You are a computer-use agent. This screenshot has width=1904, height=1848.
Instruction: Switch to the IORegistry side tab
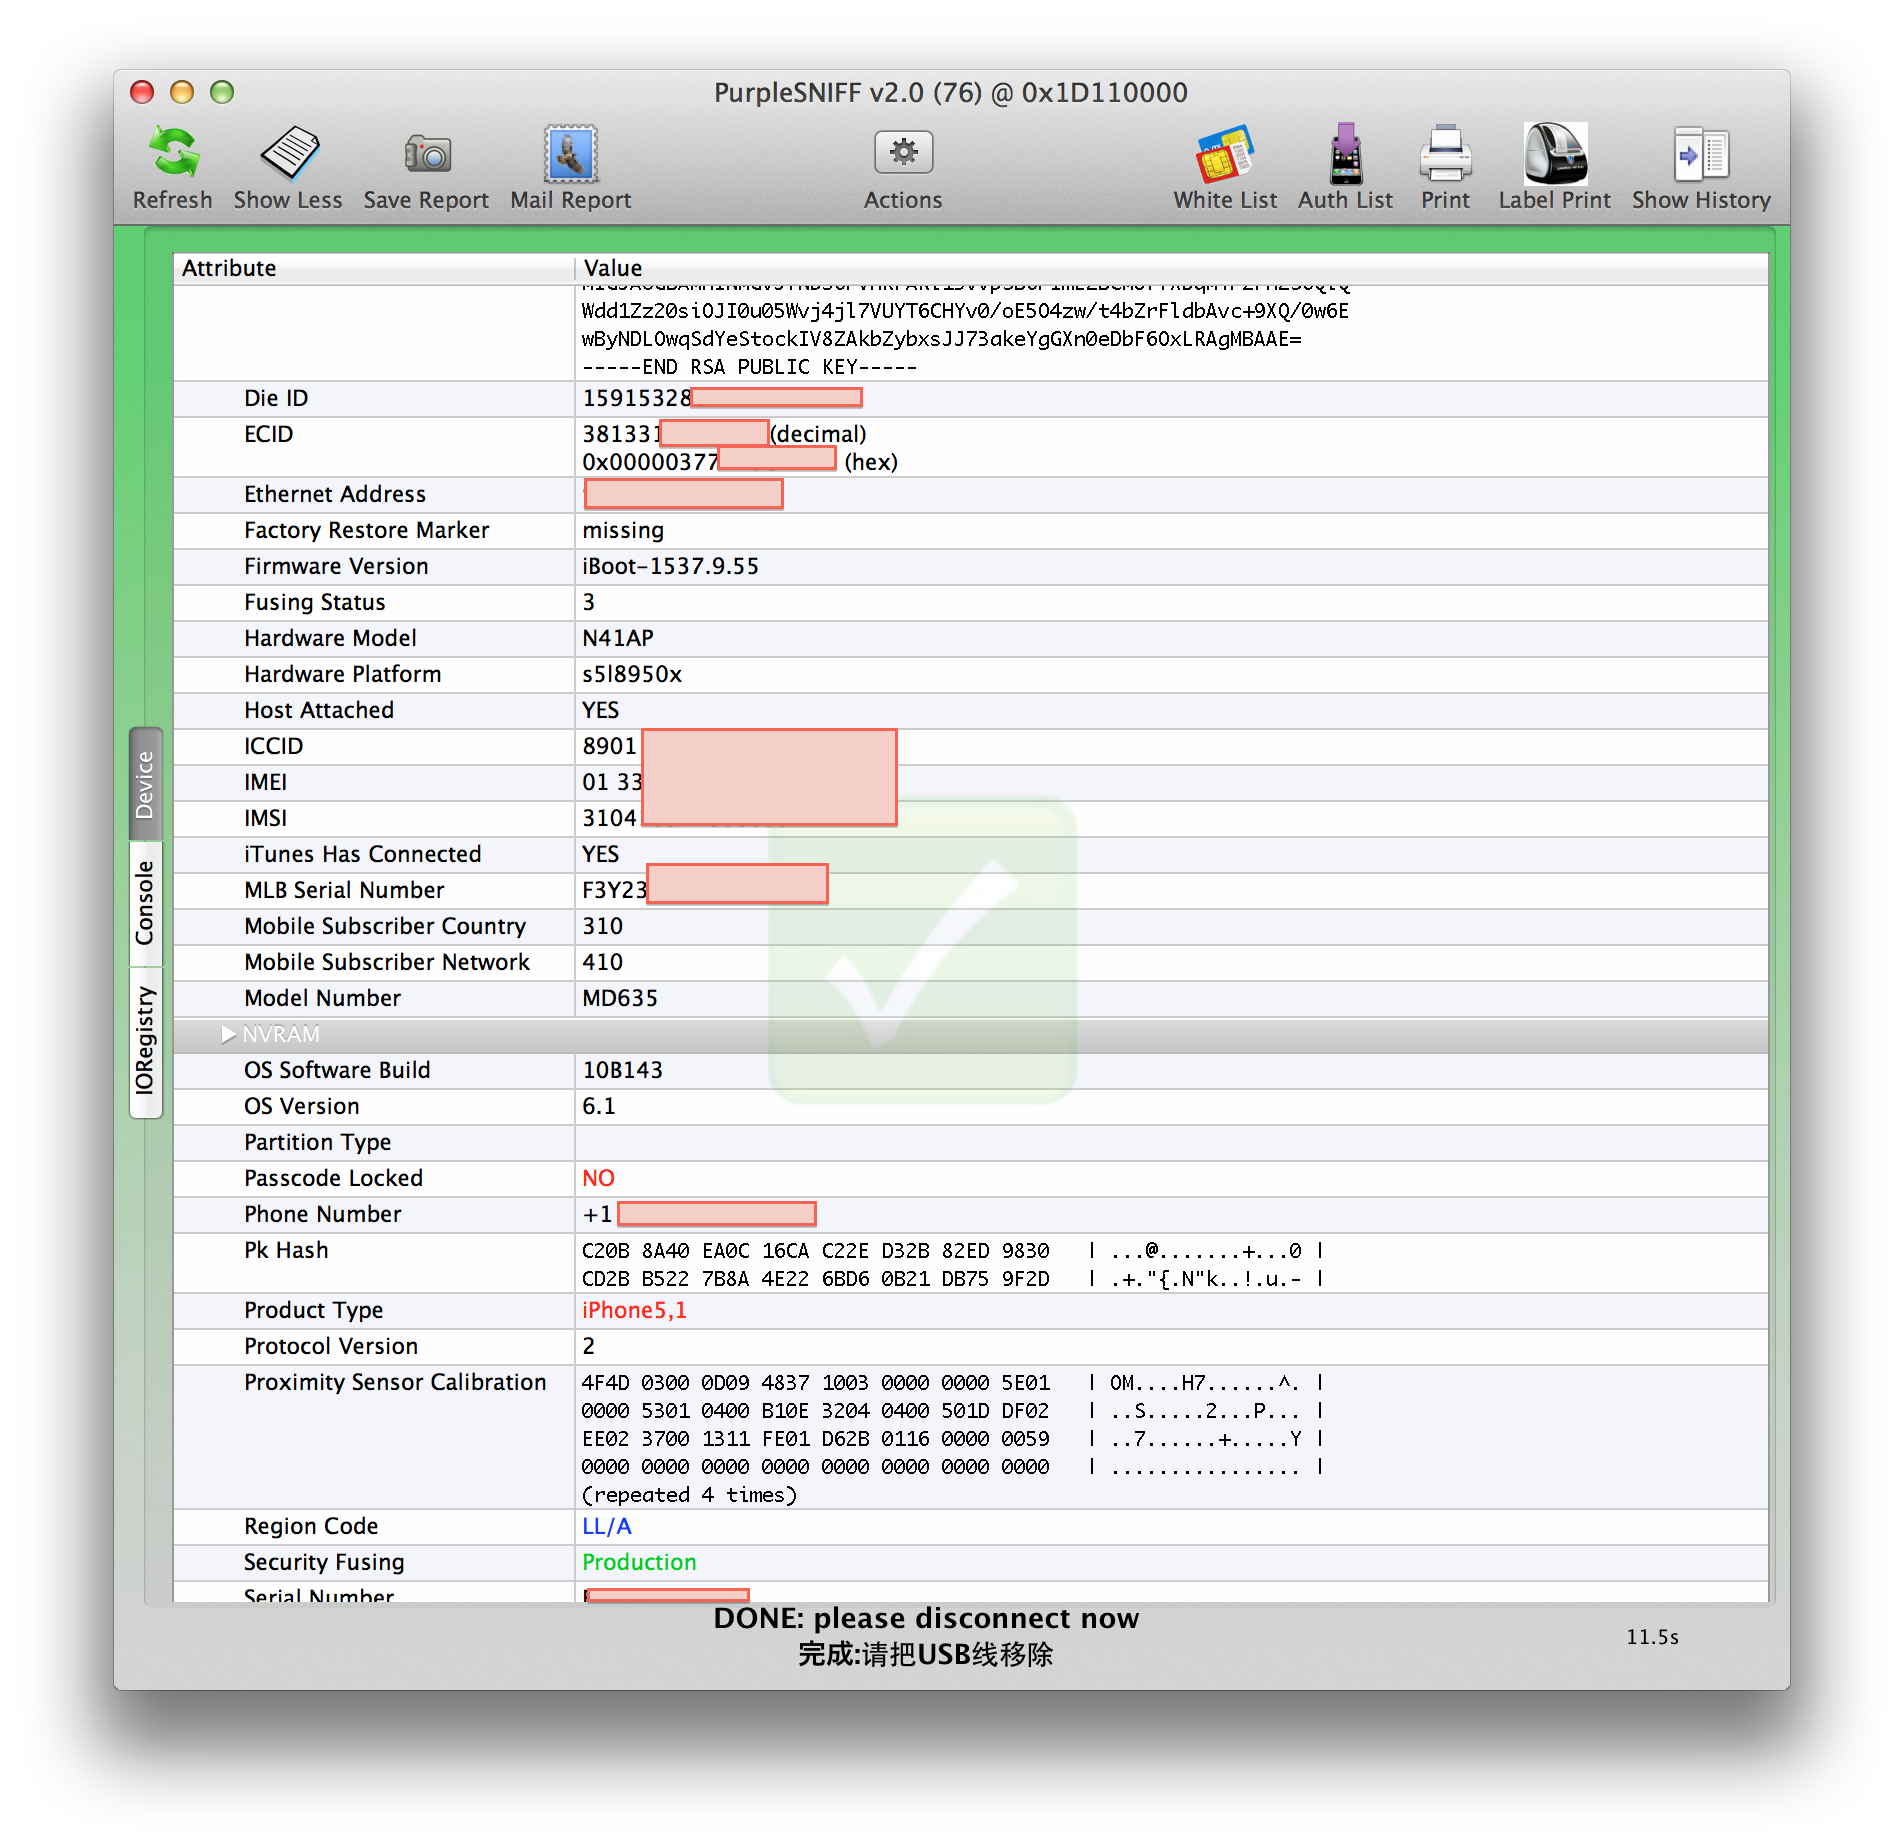pyautogui.click(x=146, y=1042)
